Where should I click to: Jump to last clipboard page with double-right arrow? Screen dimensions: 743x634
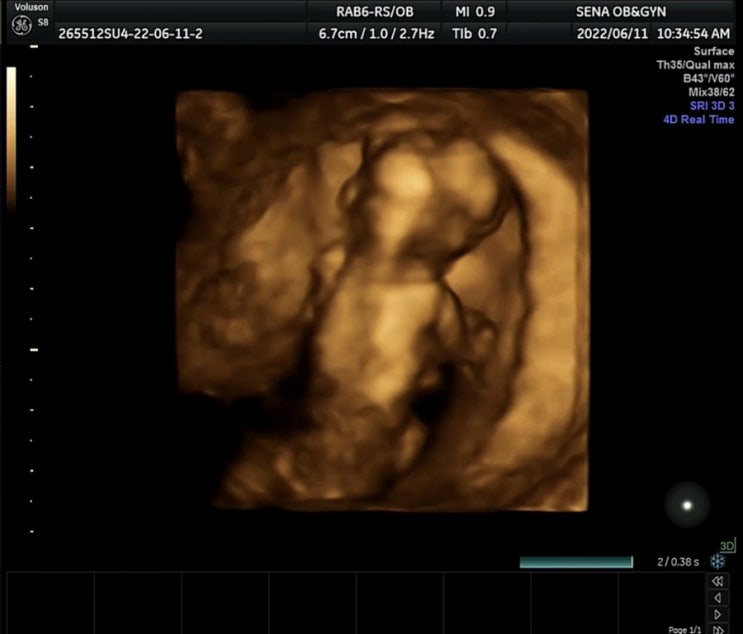(717, 629)
